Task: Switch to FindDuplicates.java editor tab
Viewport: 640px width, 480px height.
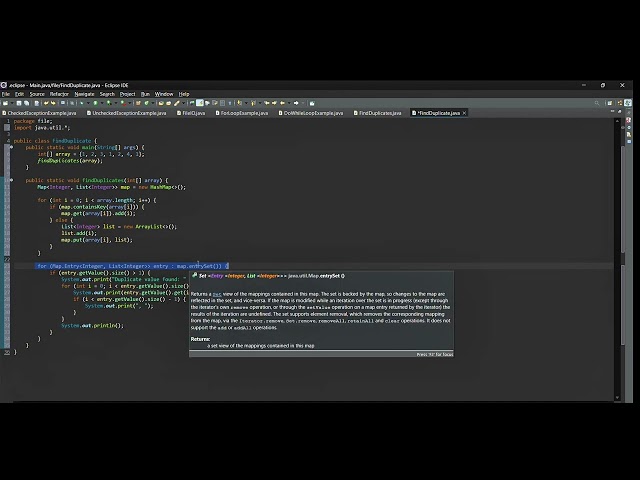Action: point(379,113)
